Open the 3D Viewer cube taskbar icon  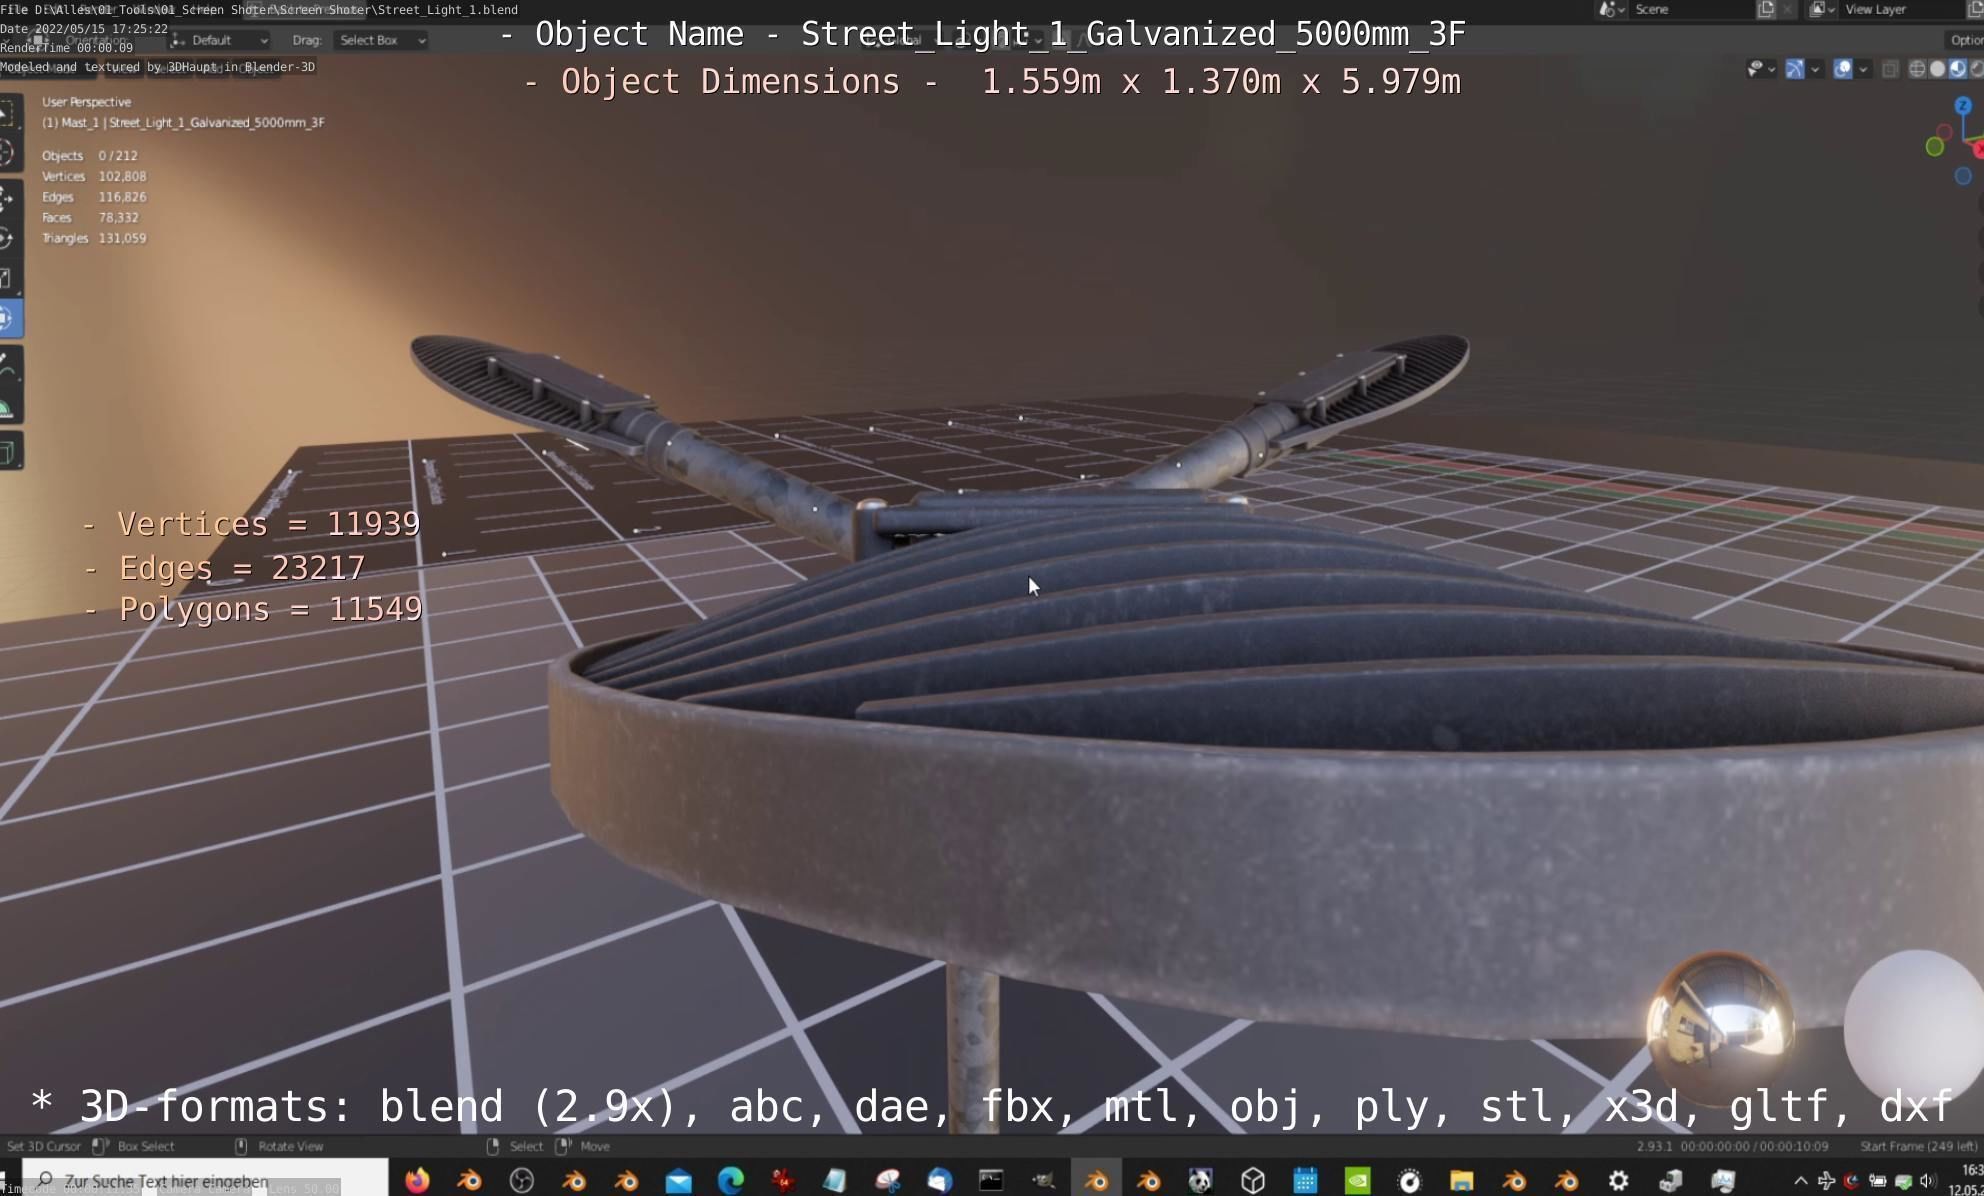1253,1181
